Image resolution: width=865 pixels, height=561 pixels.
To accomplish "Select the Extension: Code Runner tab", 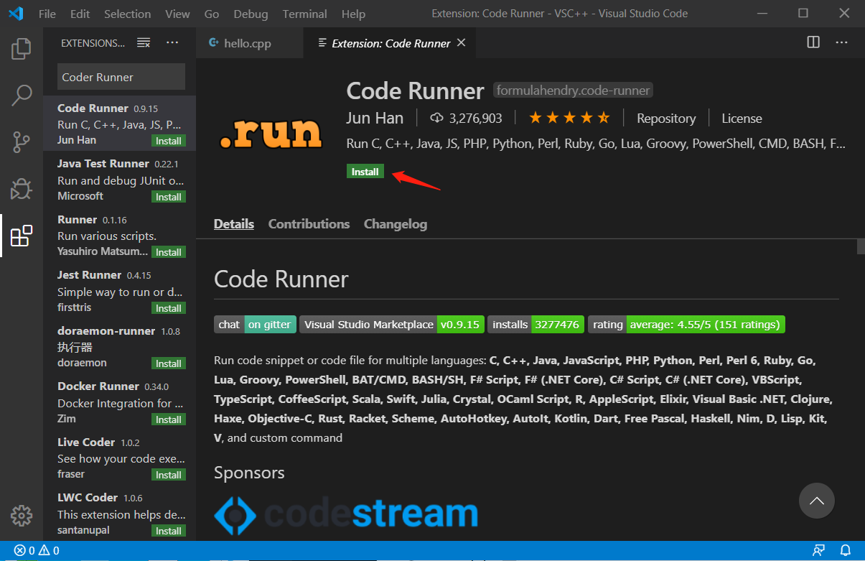I will (389, 43).
